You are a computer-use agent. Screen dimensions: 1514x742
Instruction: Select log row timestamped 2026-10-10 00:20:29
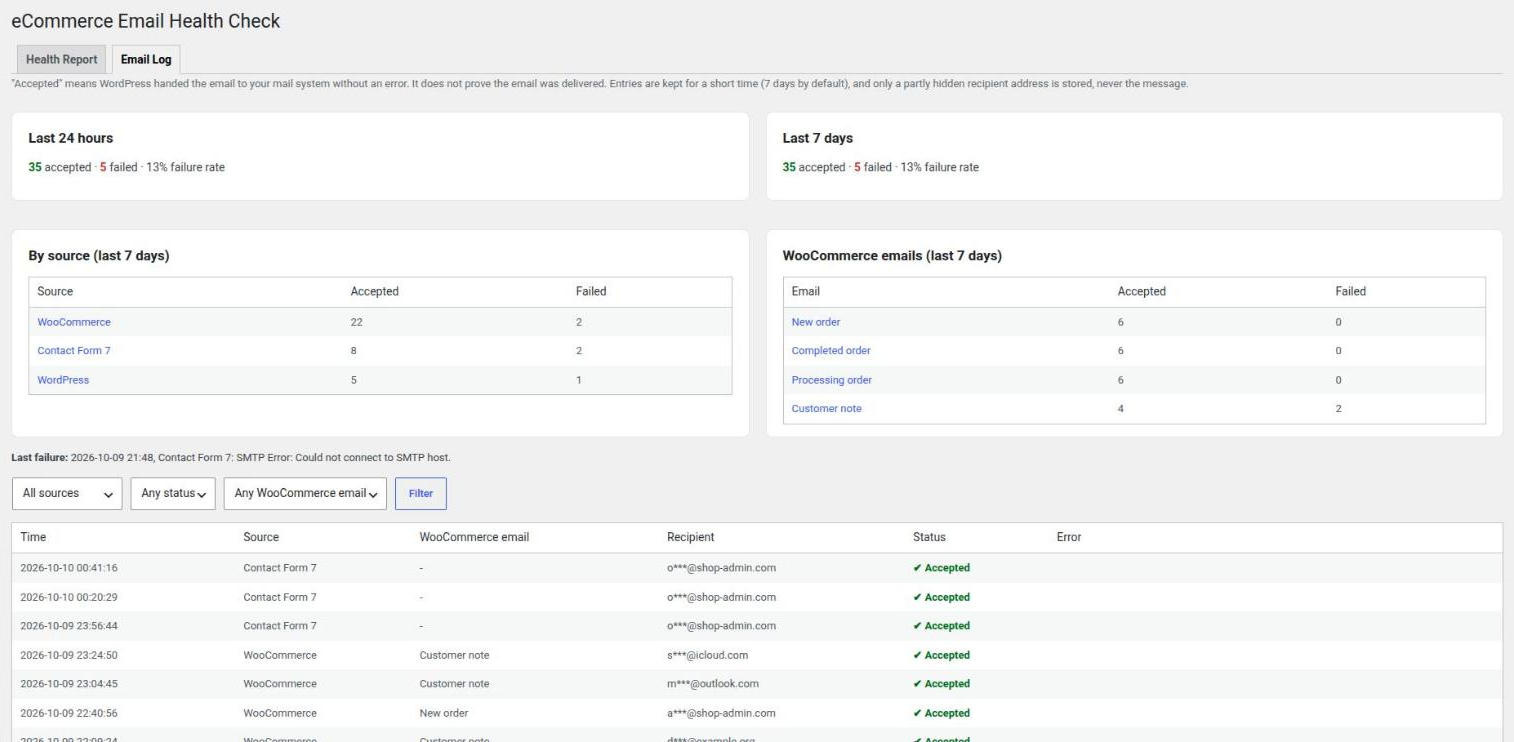pos(757,597)
